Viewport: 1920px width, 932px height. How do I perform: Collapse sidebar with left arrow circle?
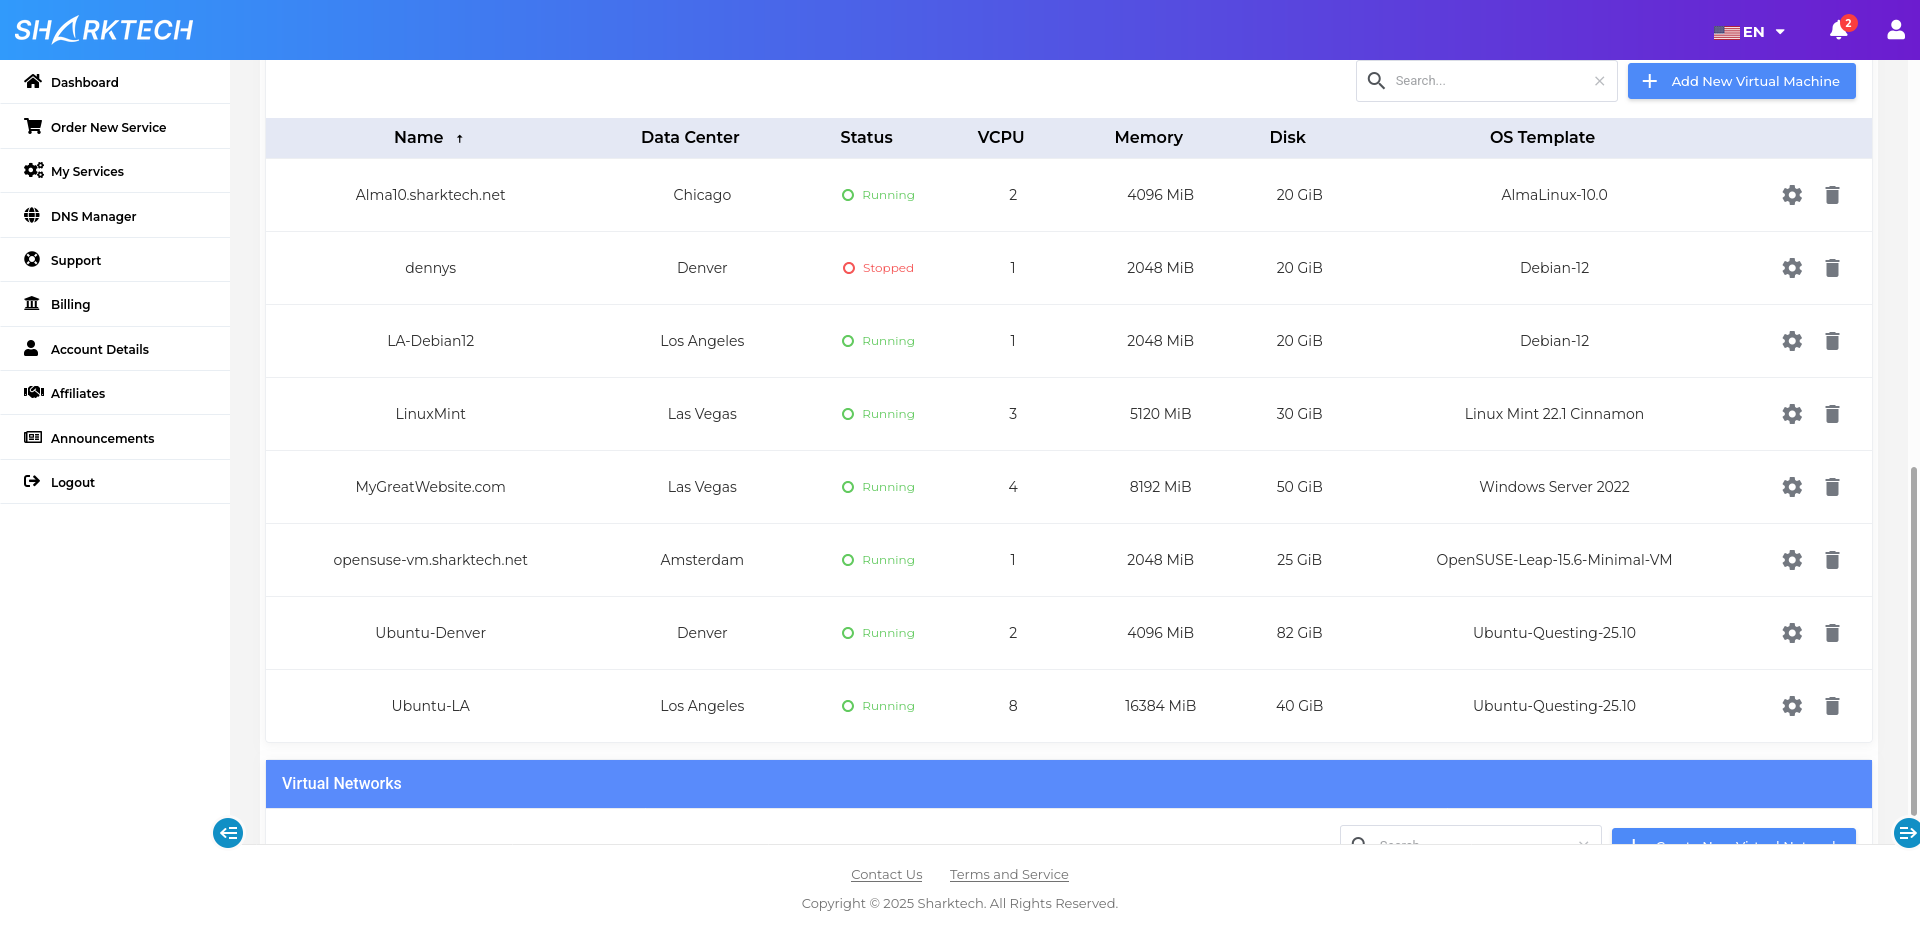228,832
